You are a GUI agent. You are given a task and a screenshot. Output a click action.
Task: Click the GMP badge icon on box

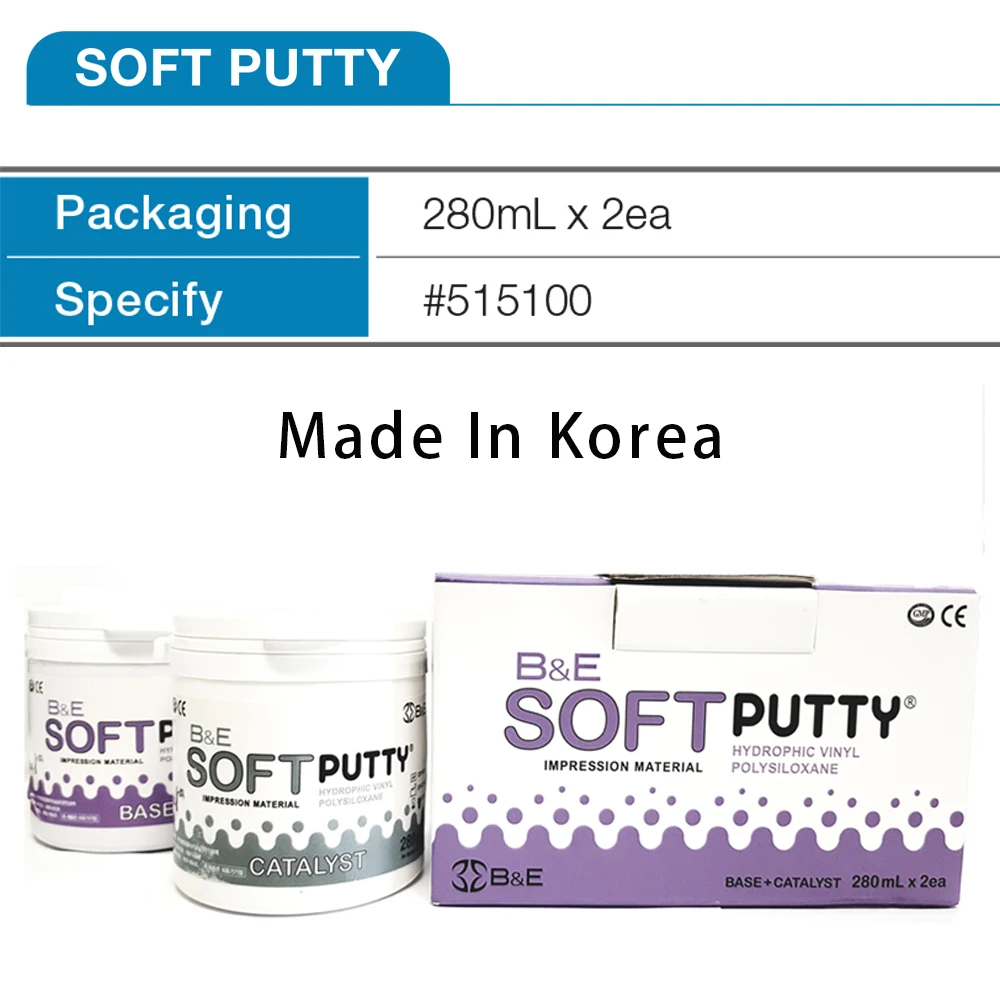point(921,615)
